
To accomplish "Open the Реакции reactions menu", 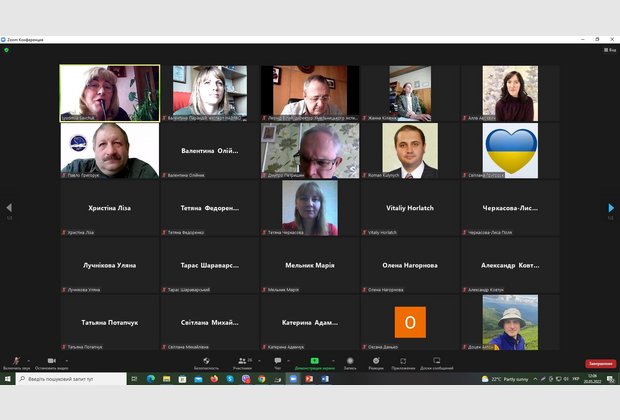I will tap(376, 361).
